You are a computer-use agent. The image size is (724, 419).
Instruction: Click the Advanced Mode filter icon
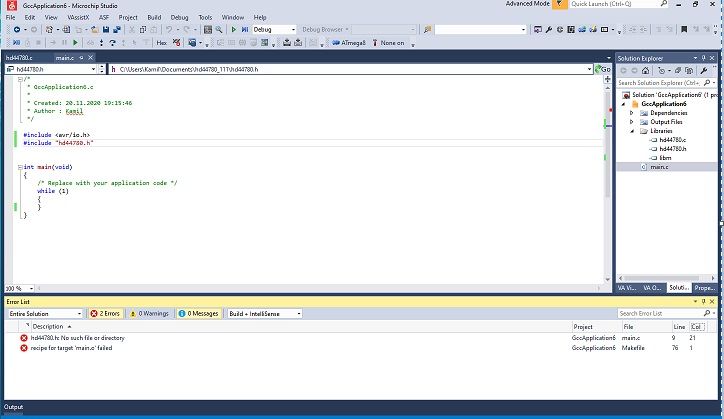559,4
